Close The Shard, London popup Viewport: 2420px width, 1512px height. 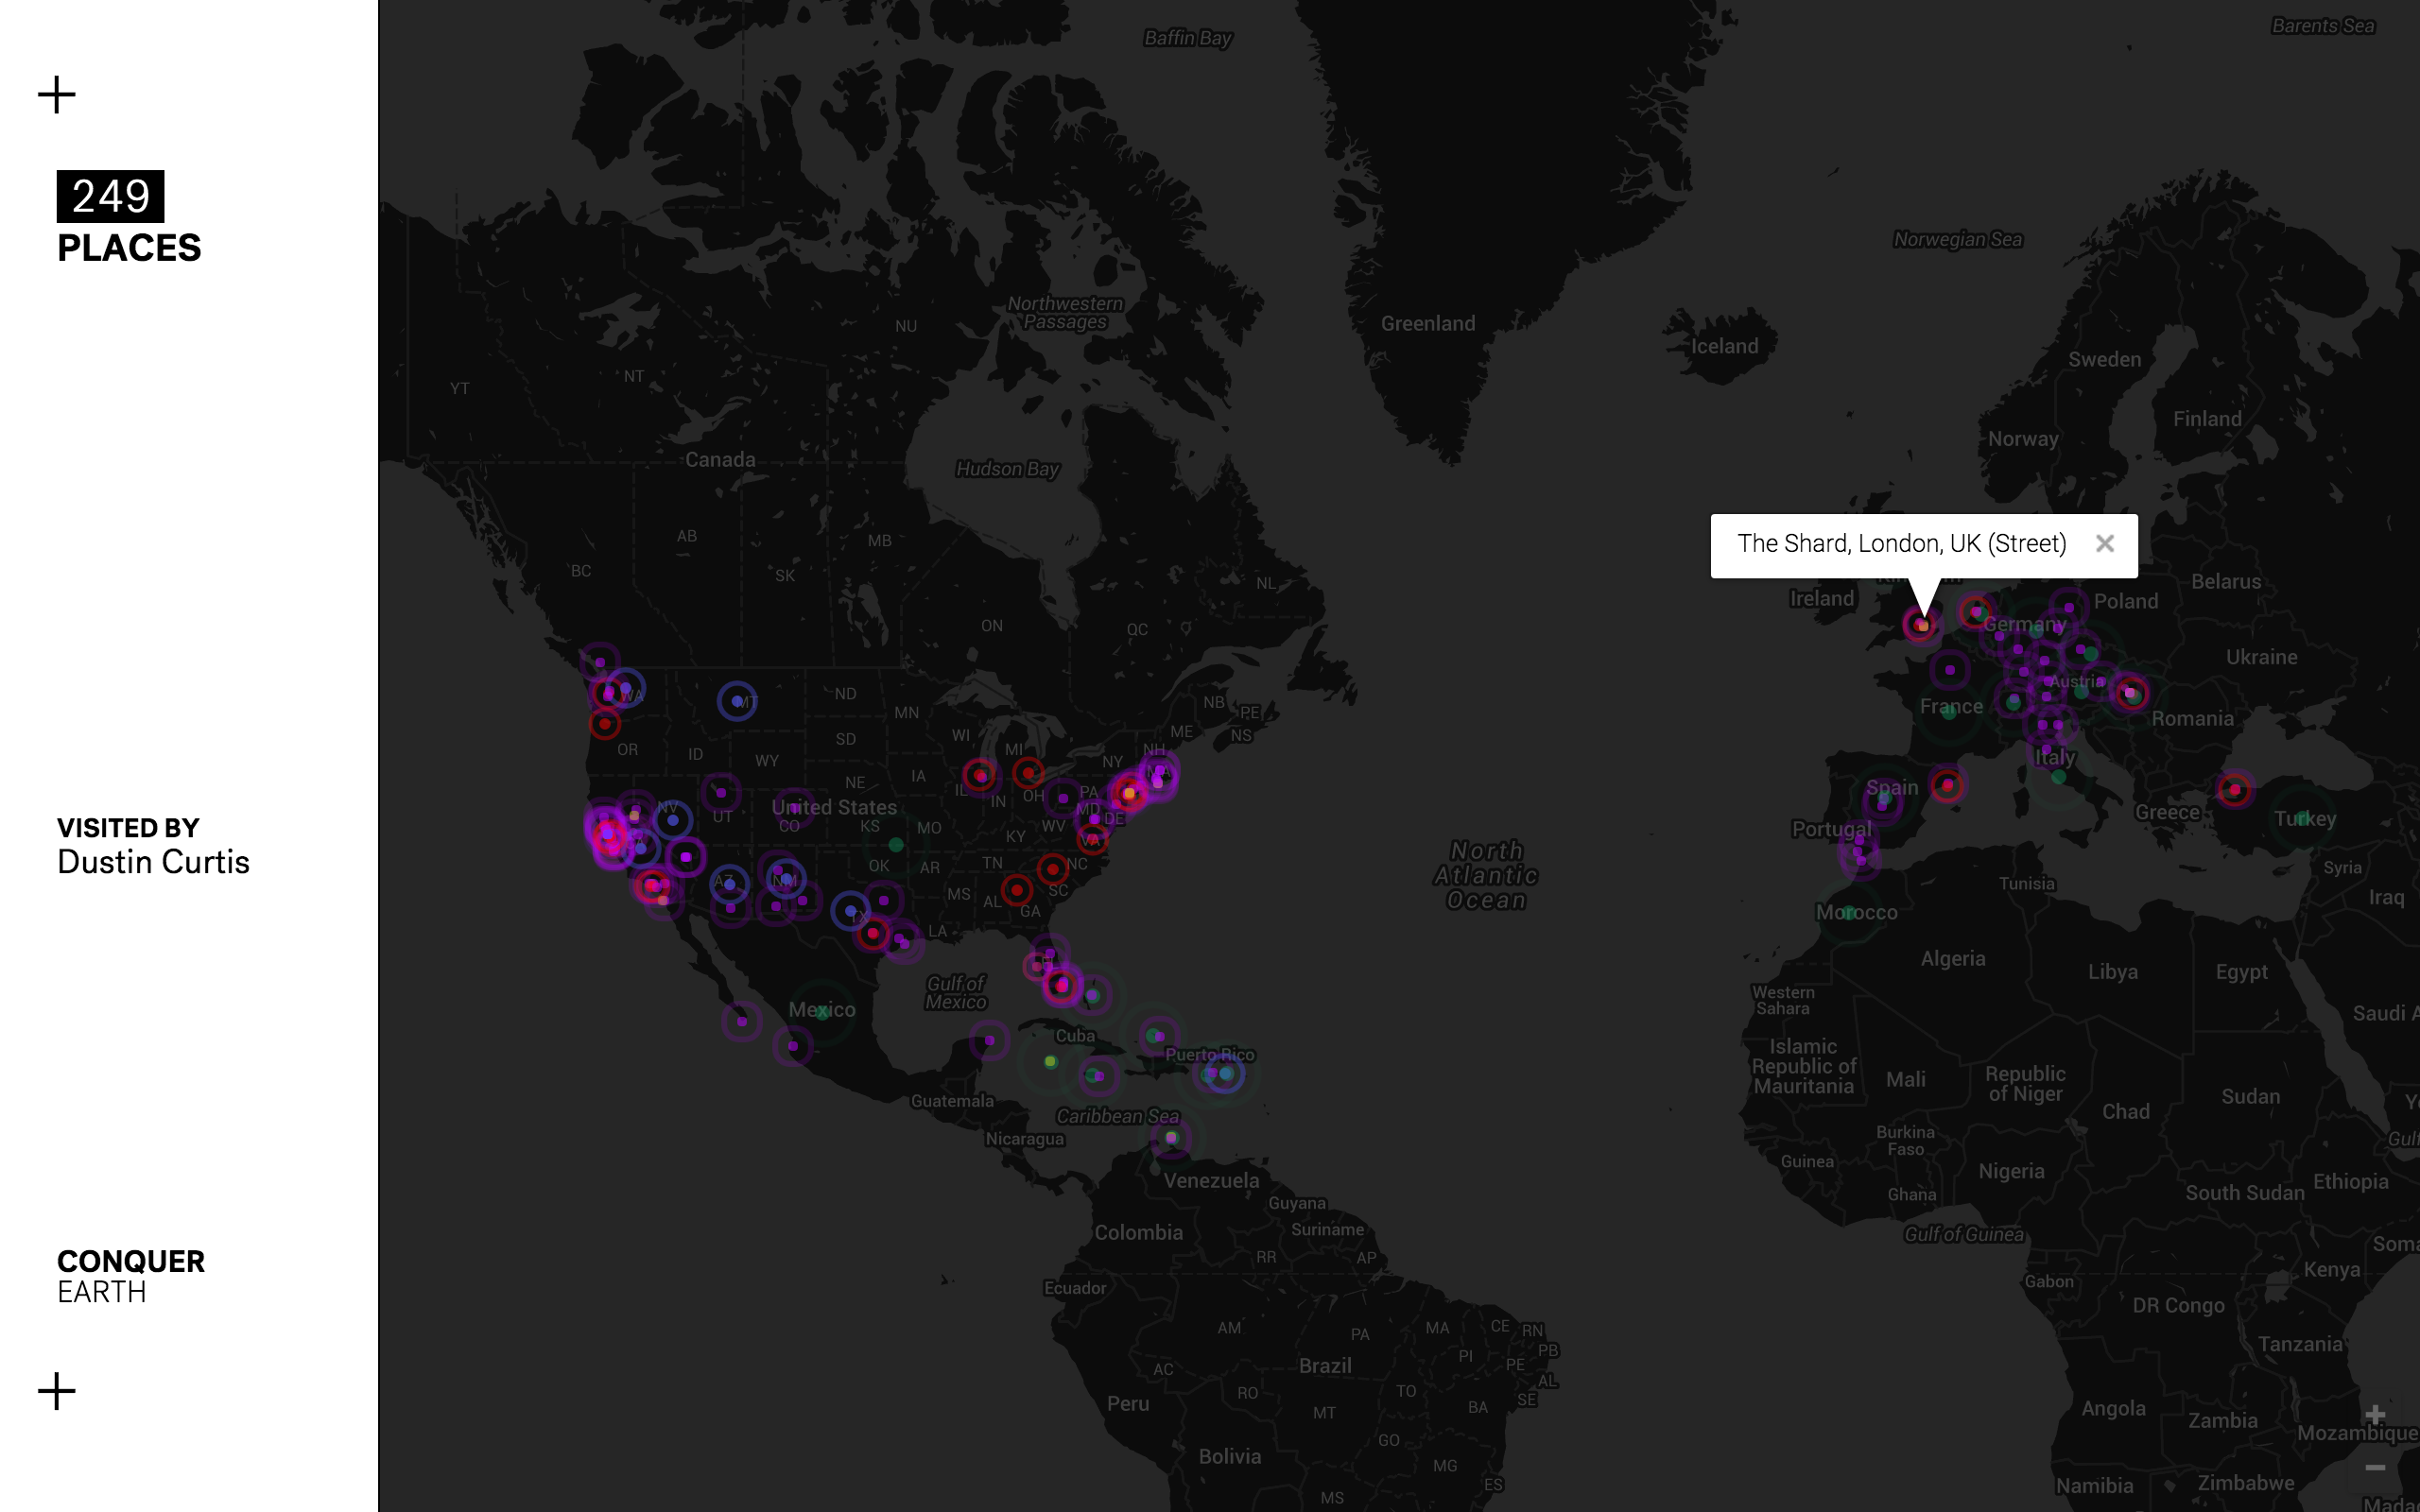pyautogui.click(x=2104, y=544)
